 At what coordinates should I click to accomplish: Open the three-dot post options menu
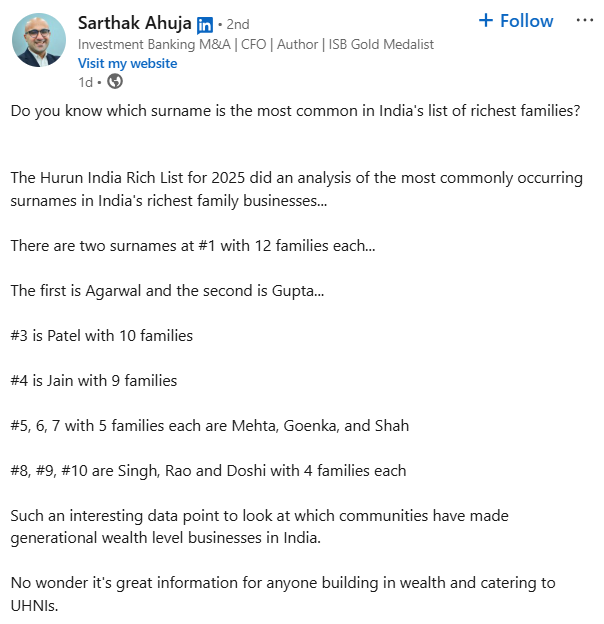585,20
